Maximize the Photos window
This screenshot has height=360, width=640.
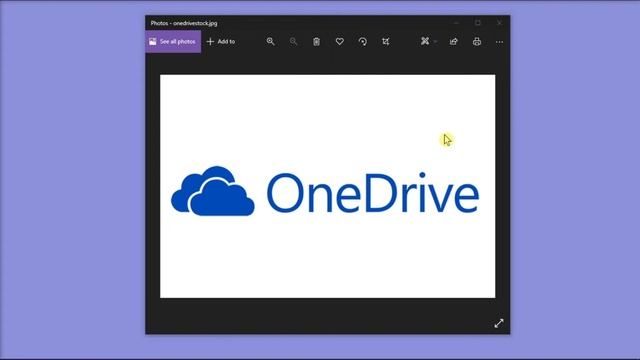pos(478,23)
